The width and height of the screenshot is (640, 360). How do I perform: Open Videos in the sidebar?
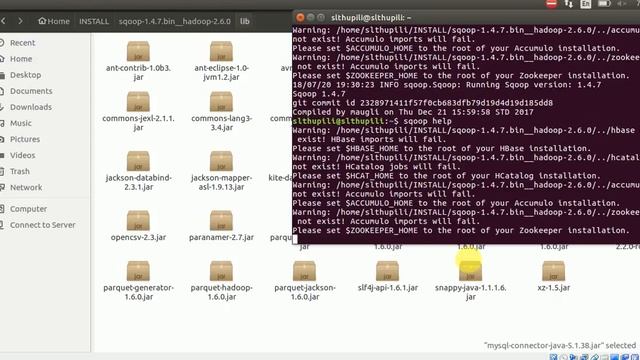(22, 156)
